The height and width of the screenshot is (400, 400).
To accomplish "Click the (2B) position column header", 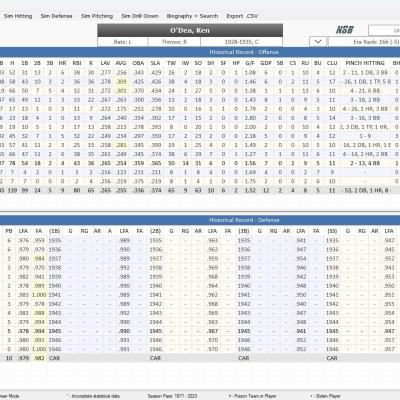I will (155, 231).
